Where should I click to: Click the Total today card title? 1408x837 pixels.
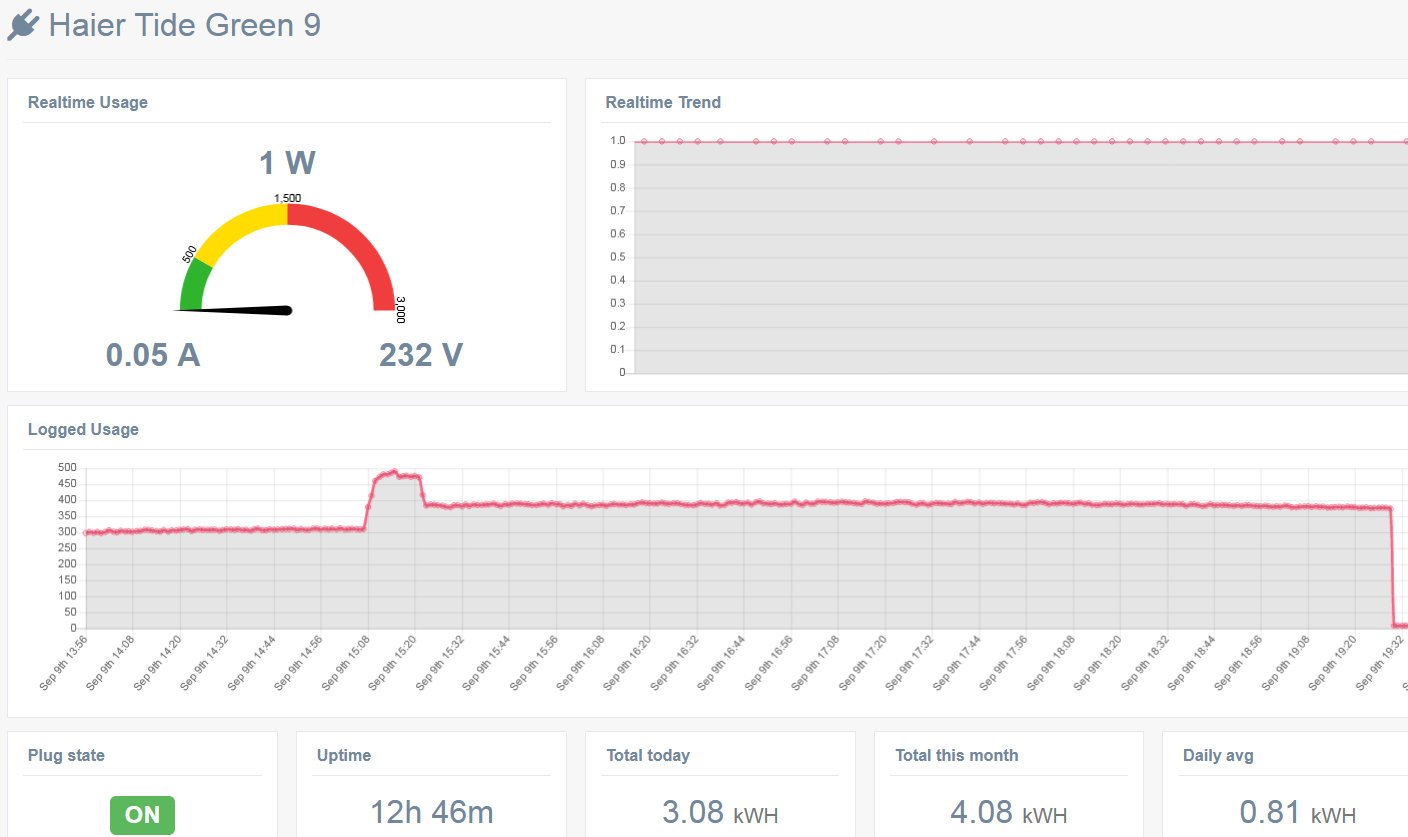[x=648, y=755]
